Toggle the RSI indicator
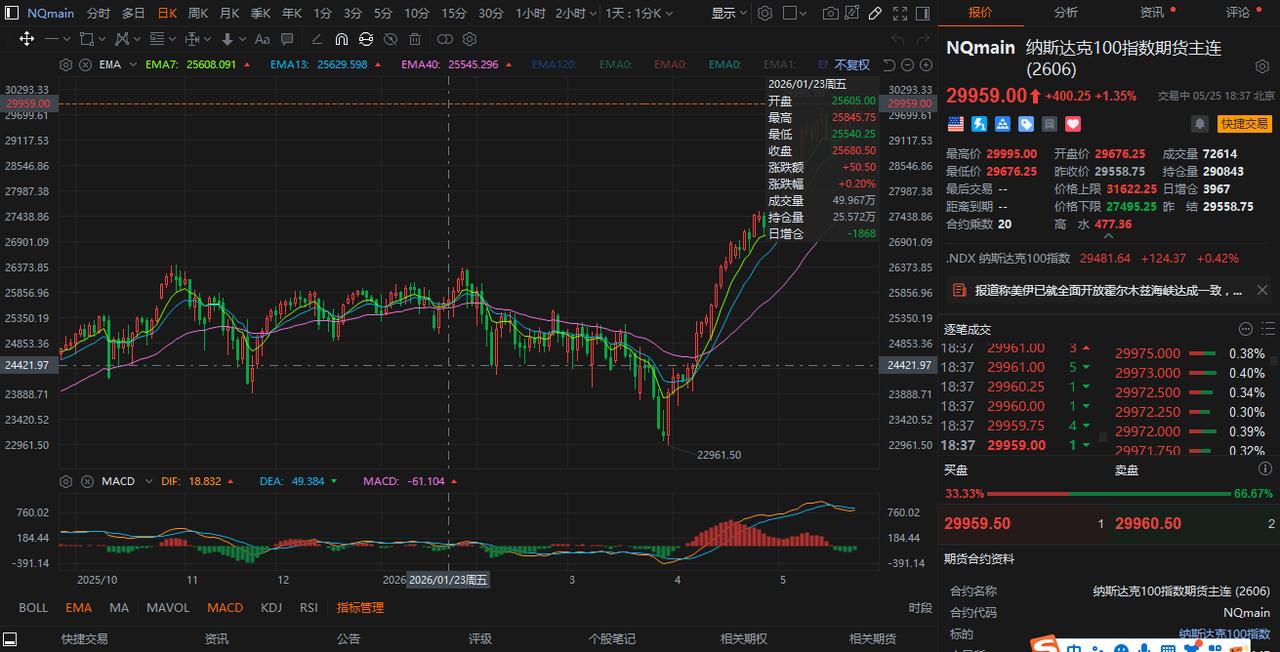This screenshot has height=652, width=1280. [309, 607]
